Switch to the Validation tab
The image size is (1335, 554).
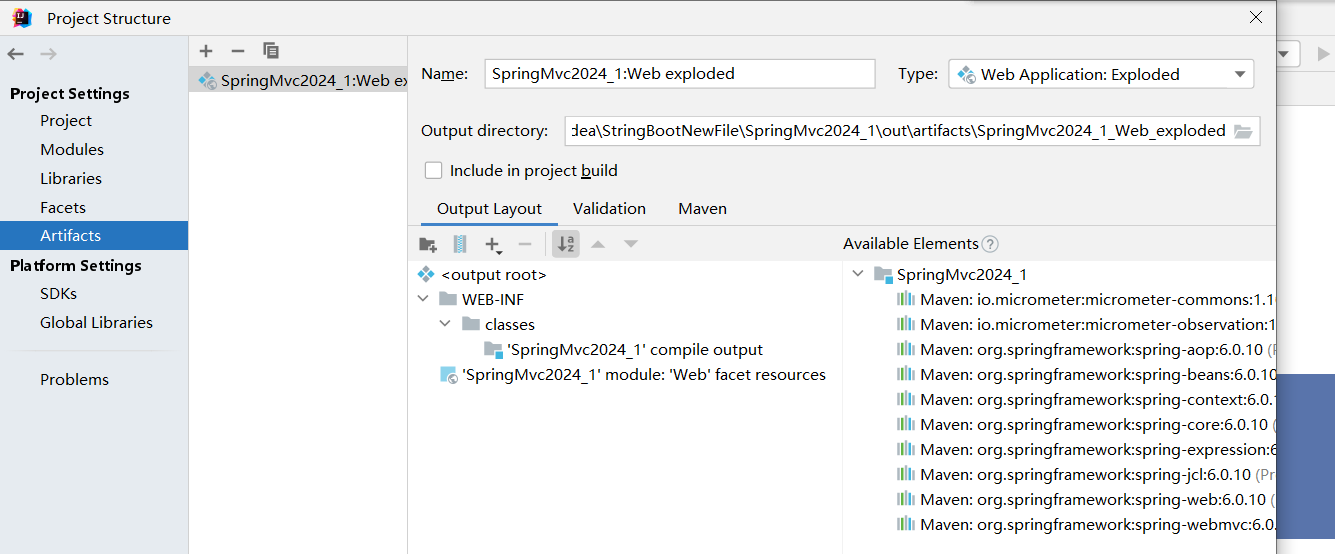click(x=609, y=209)
